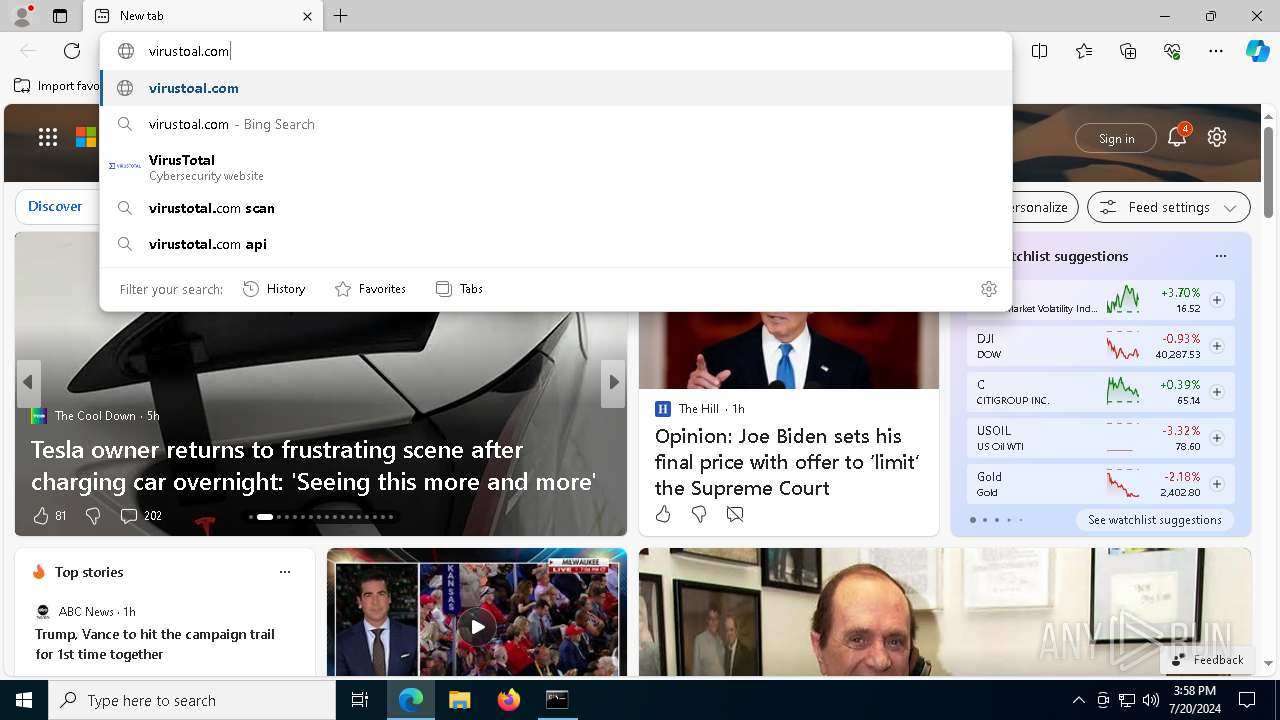Open Import favorites bookmark bar item
1280x720 pixels.
[x=57, y=86]
